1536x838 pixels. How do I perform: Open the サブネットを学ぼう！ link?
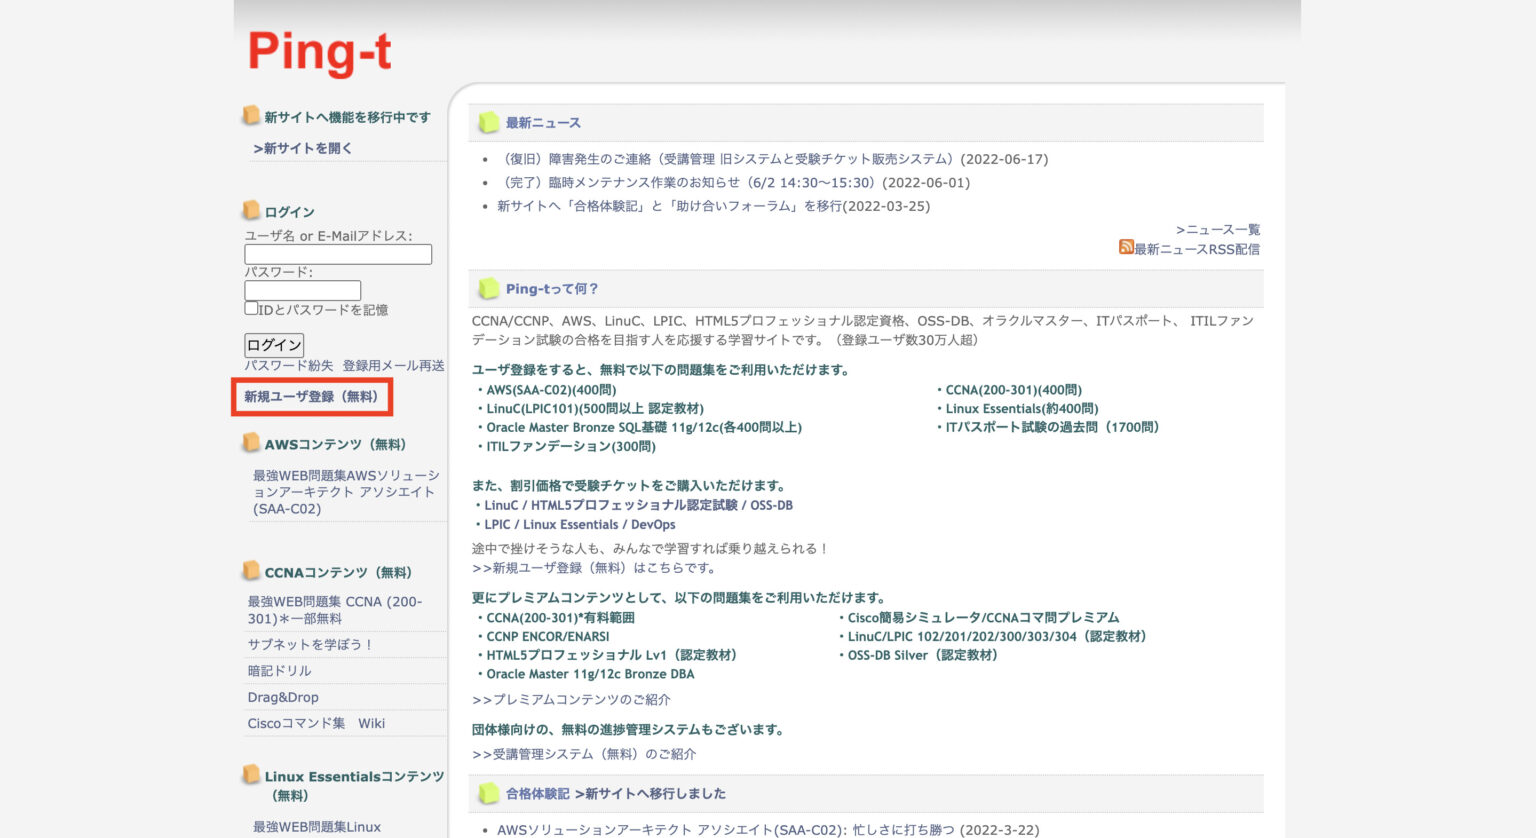(x=310, y=644)
